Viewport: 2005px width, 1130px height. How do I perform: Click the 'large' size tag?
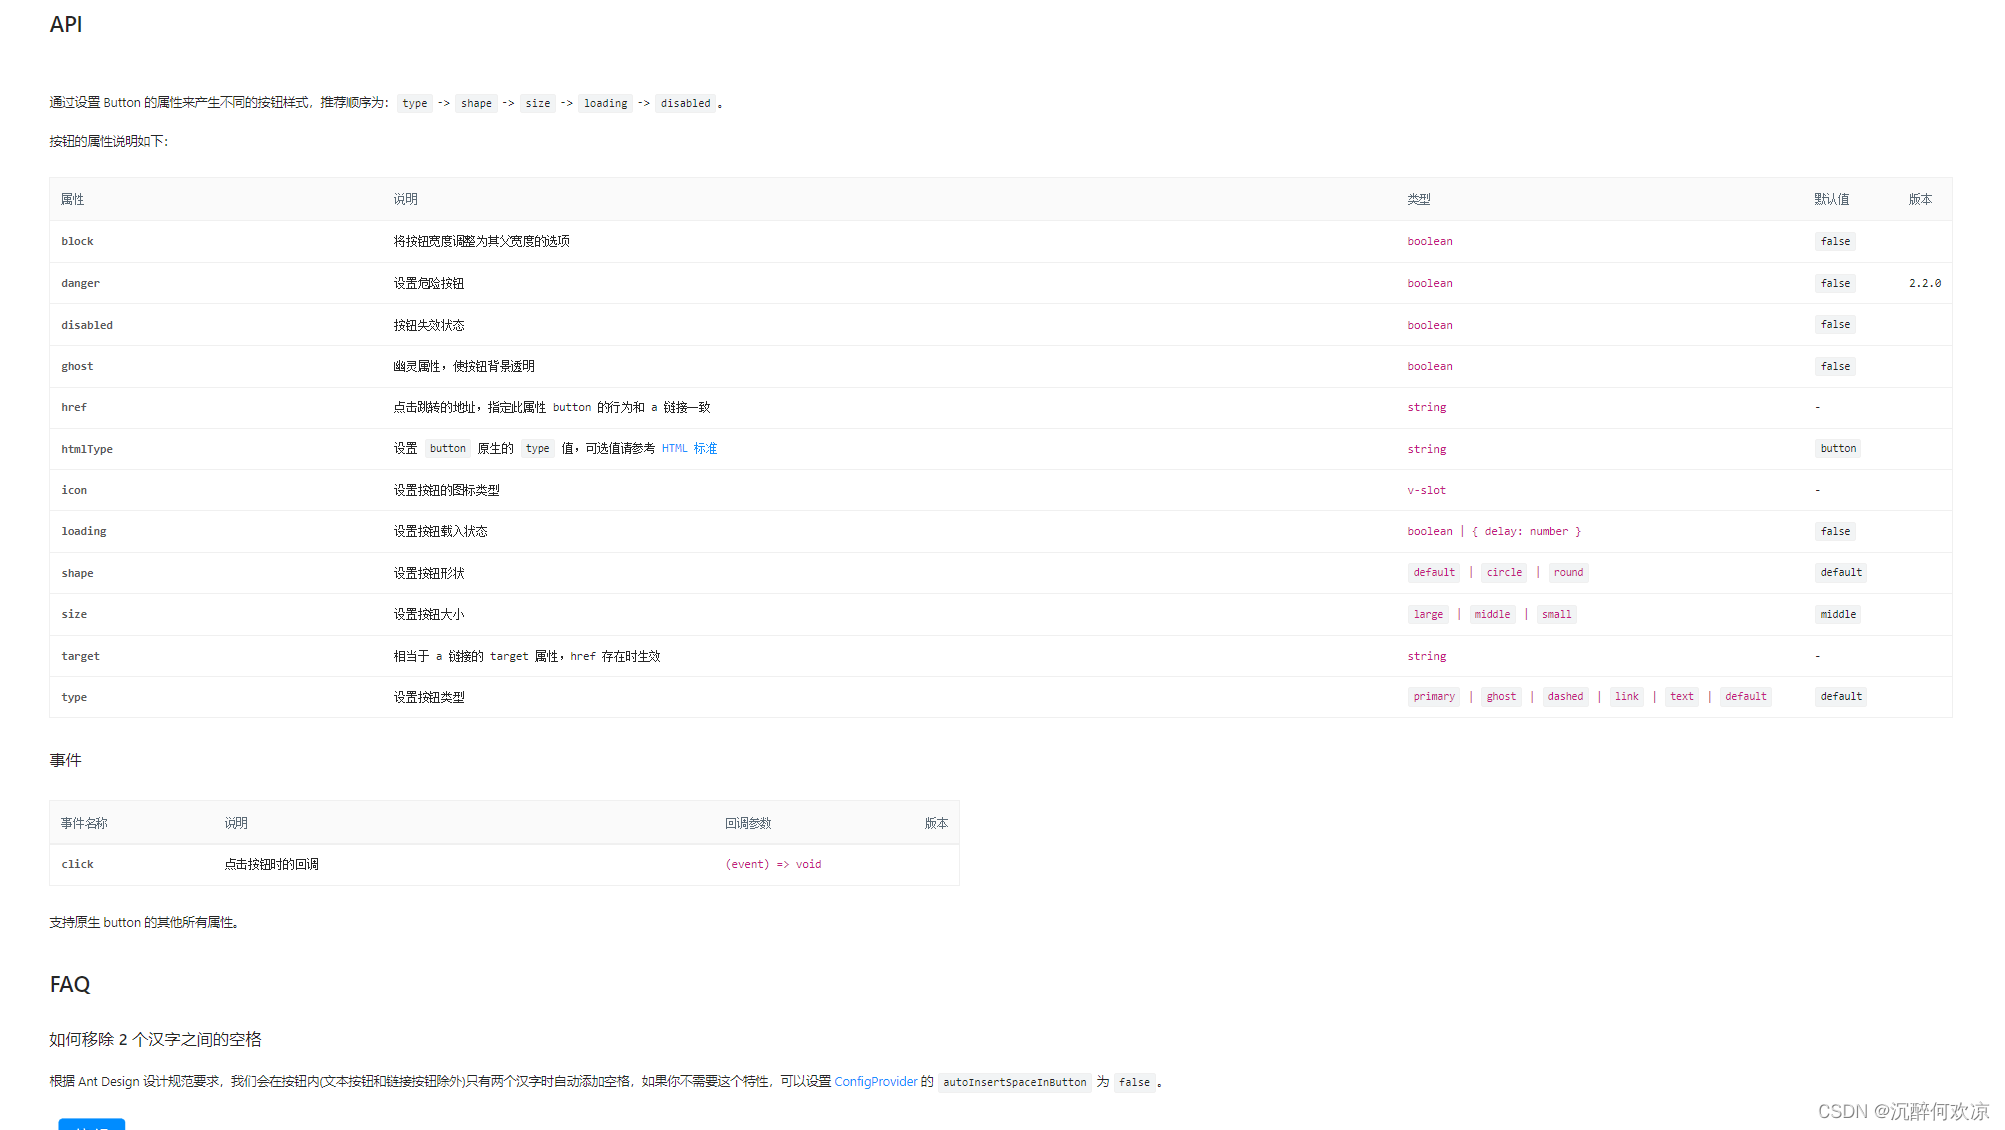(1427, 615)
